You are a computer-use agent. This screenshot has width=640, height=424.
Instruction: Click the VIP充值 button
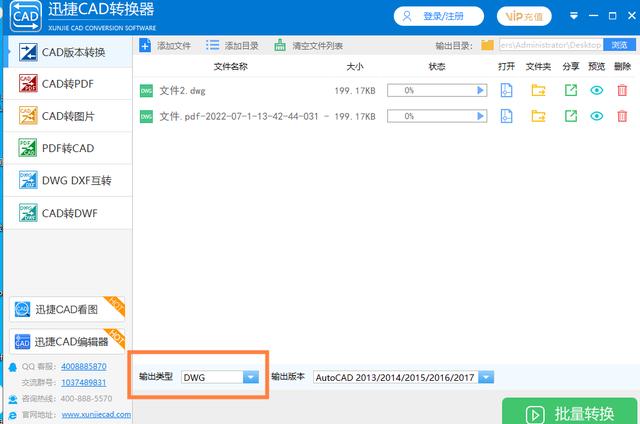click(x=524, y=16)
